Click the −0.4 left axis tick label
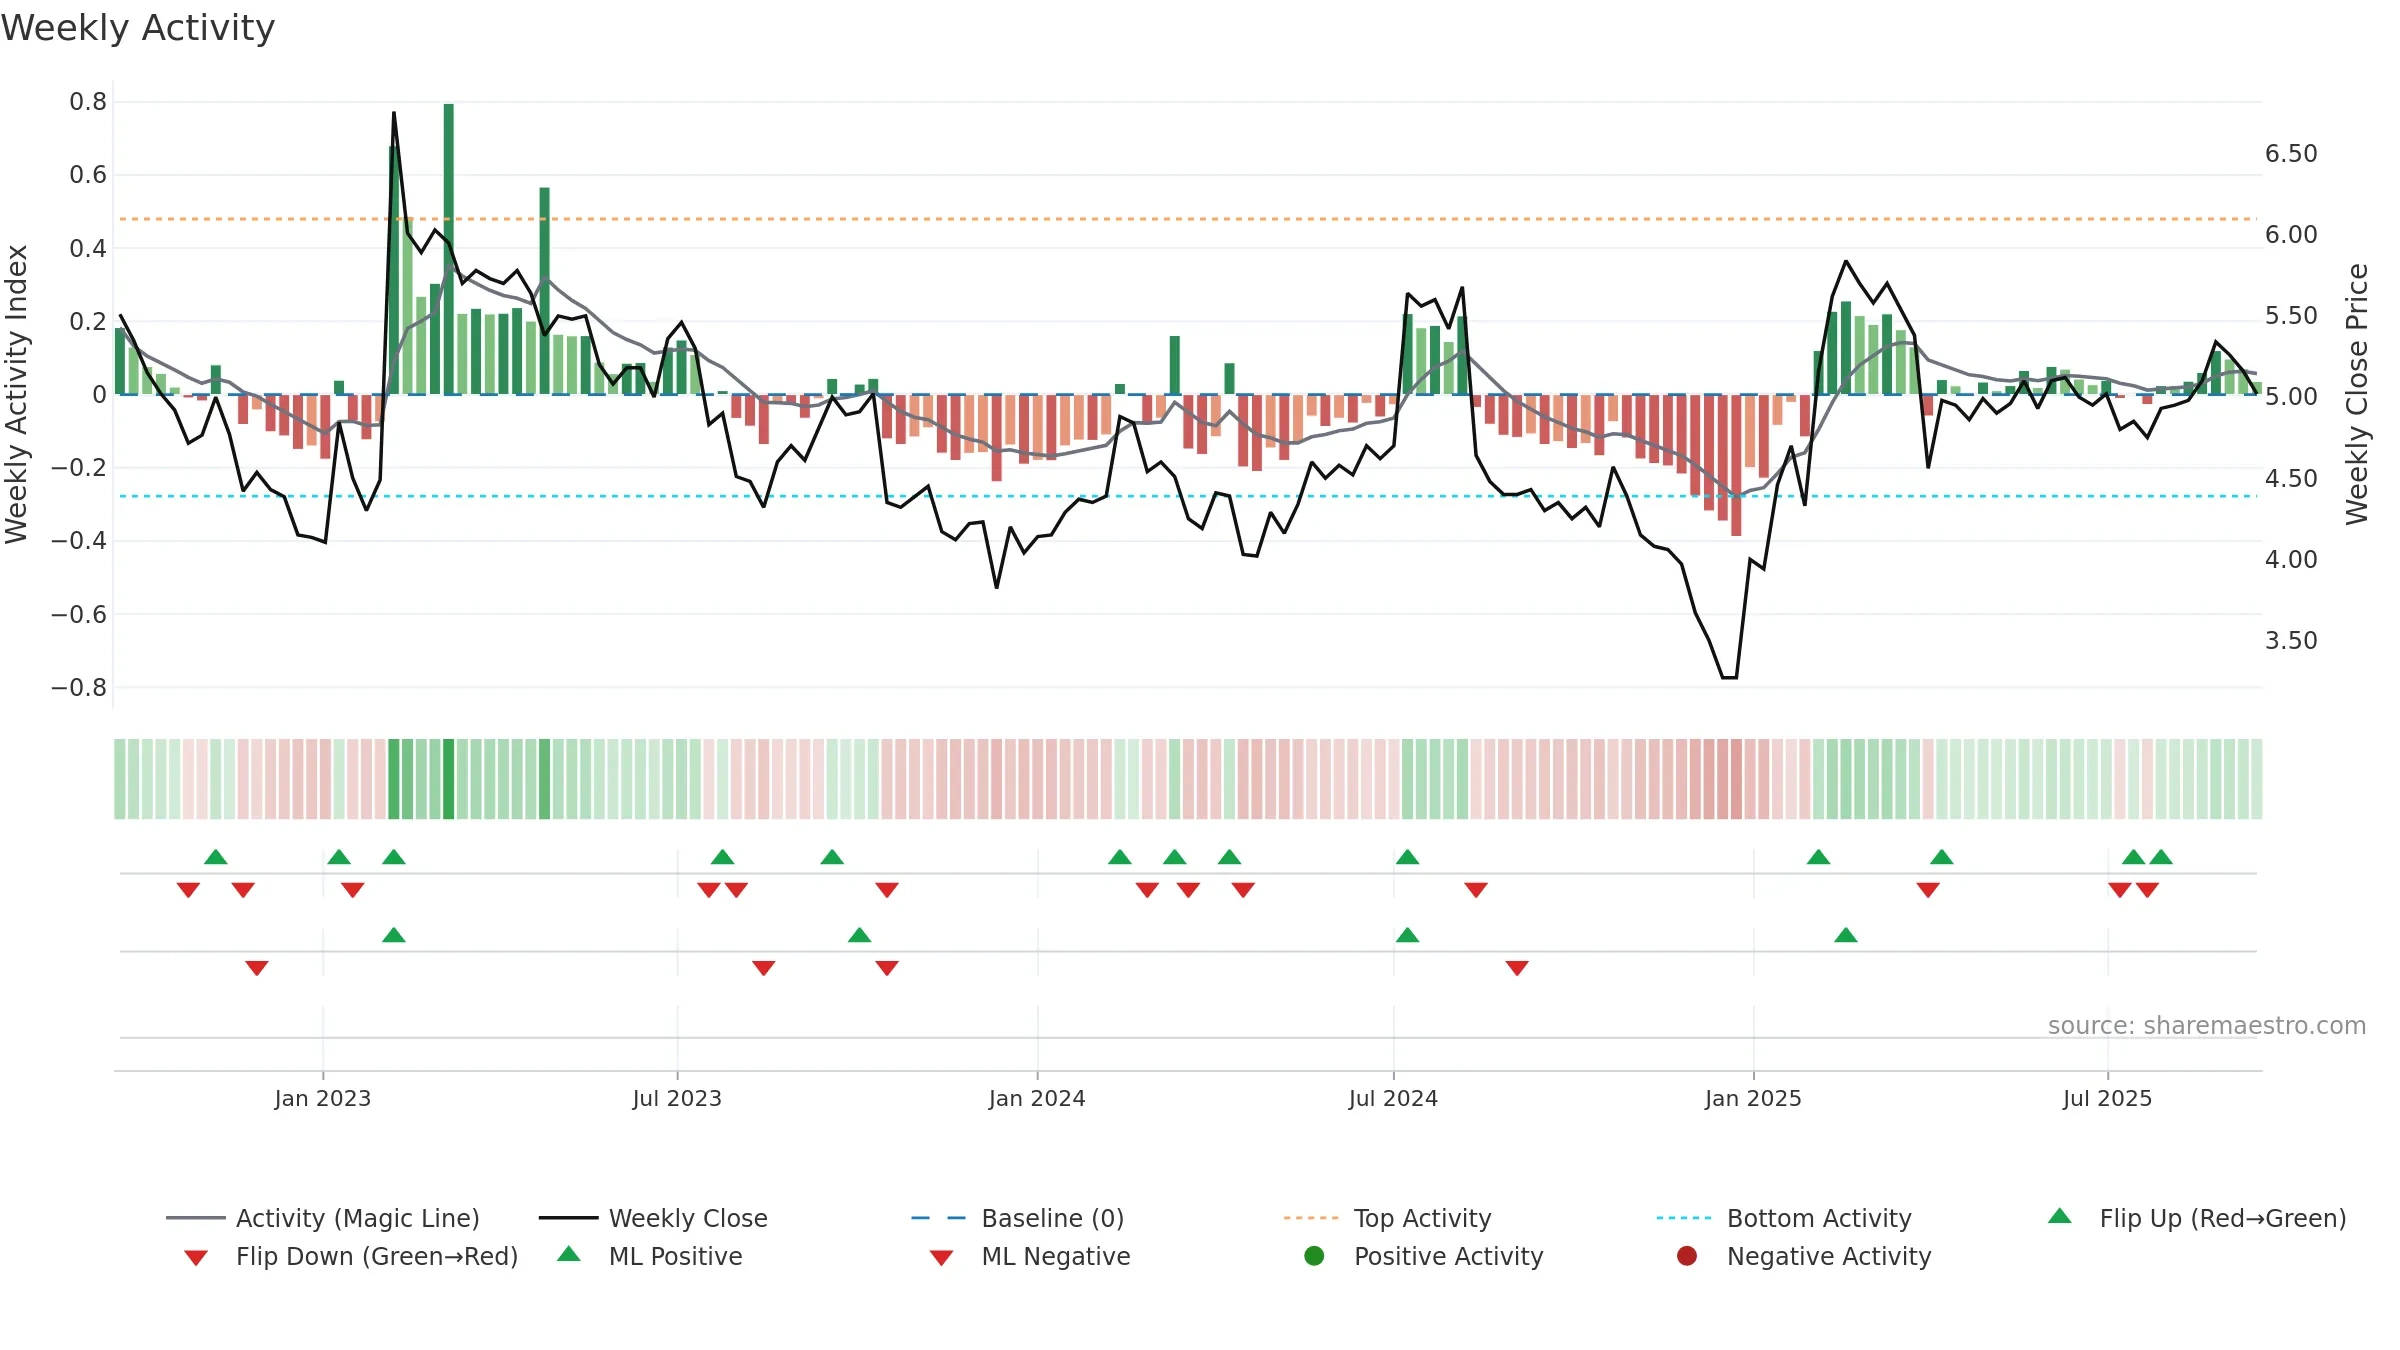The height and width of the screenshot is (1350, 2400). [x=79, y=541]
